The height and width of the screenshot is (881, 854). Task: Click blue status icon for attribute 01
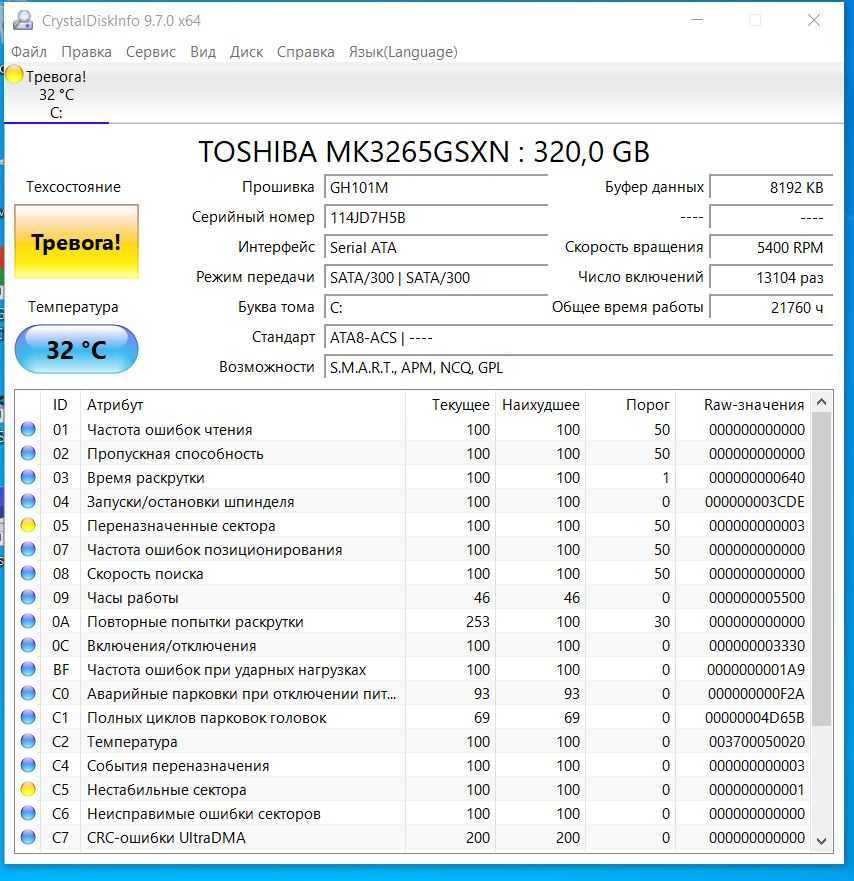28,429
